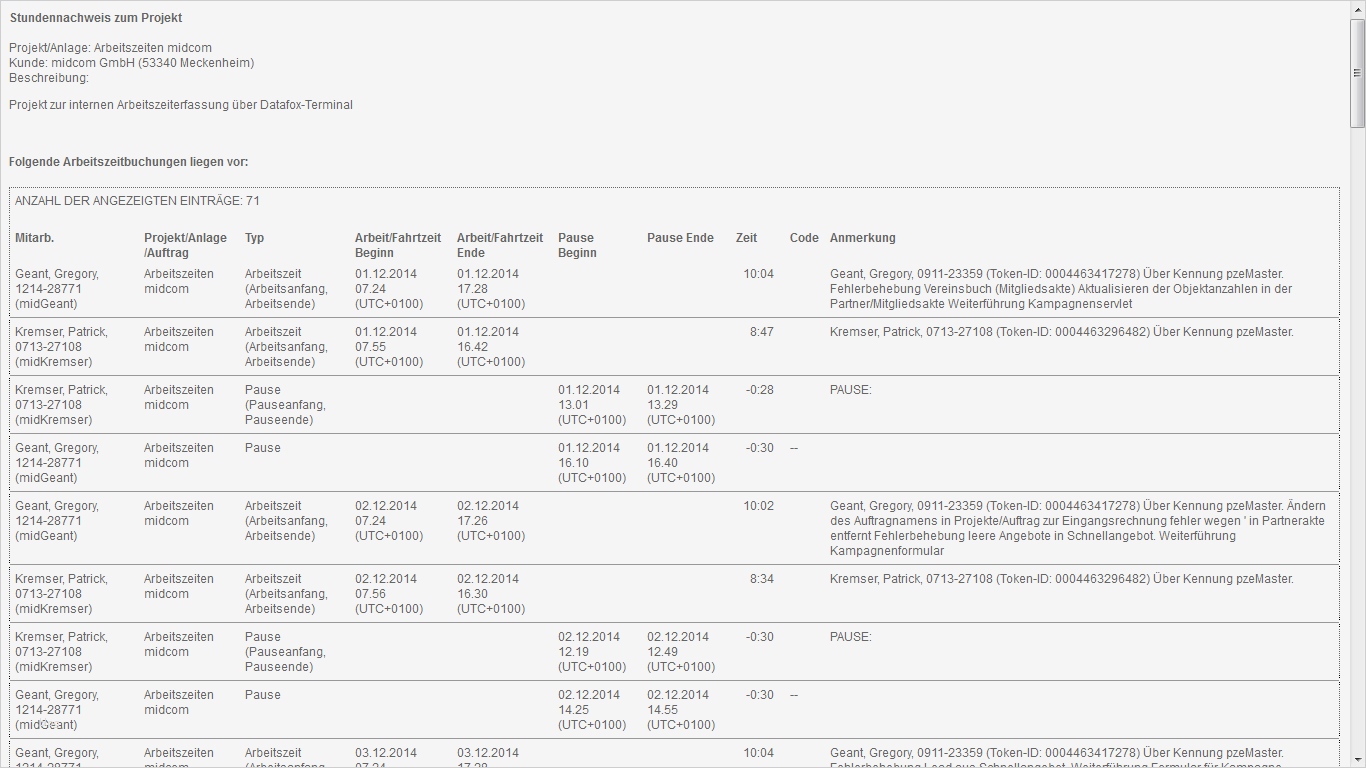Viewport: 1366px width, 768px height.
Task: Click the vertical scrollbar thumb
Action: [1357, 72]
